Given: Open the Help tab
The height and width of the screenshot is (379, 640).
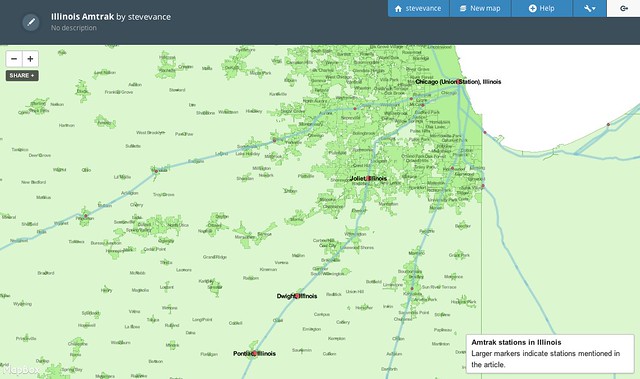Looking at the screenshot, I should pos(542,8).
